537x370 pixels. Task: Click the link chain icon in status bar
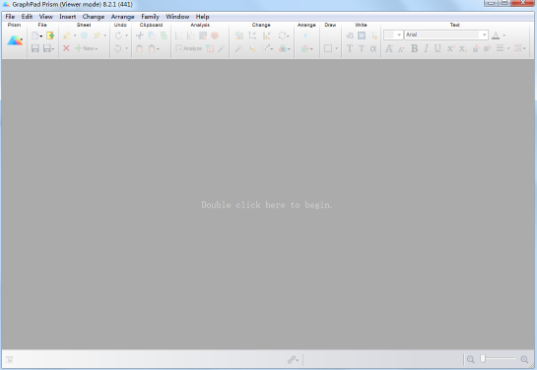pyautogui.click(x=292, y=359)
